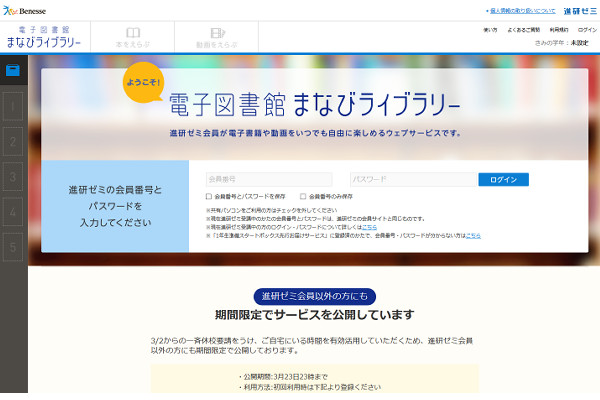Select the 本をえらぶ book icon tab
The image size is (600, 400).
(x=133, y=37)
